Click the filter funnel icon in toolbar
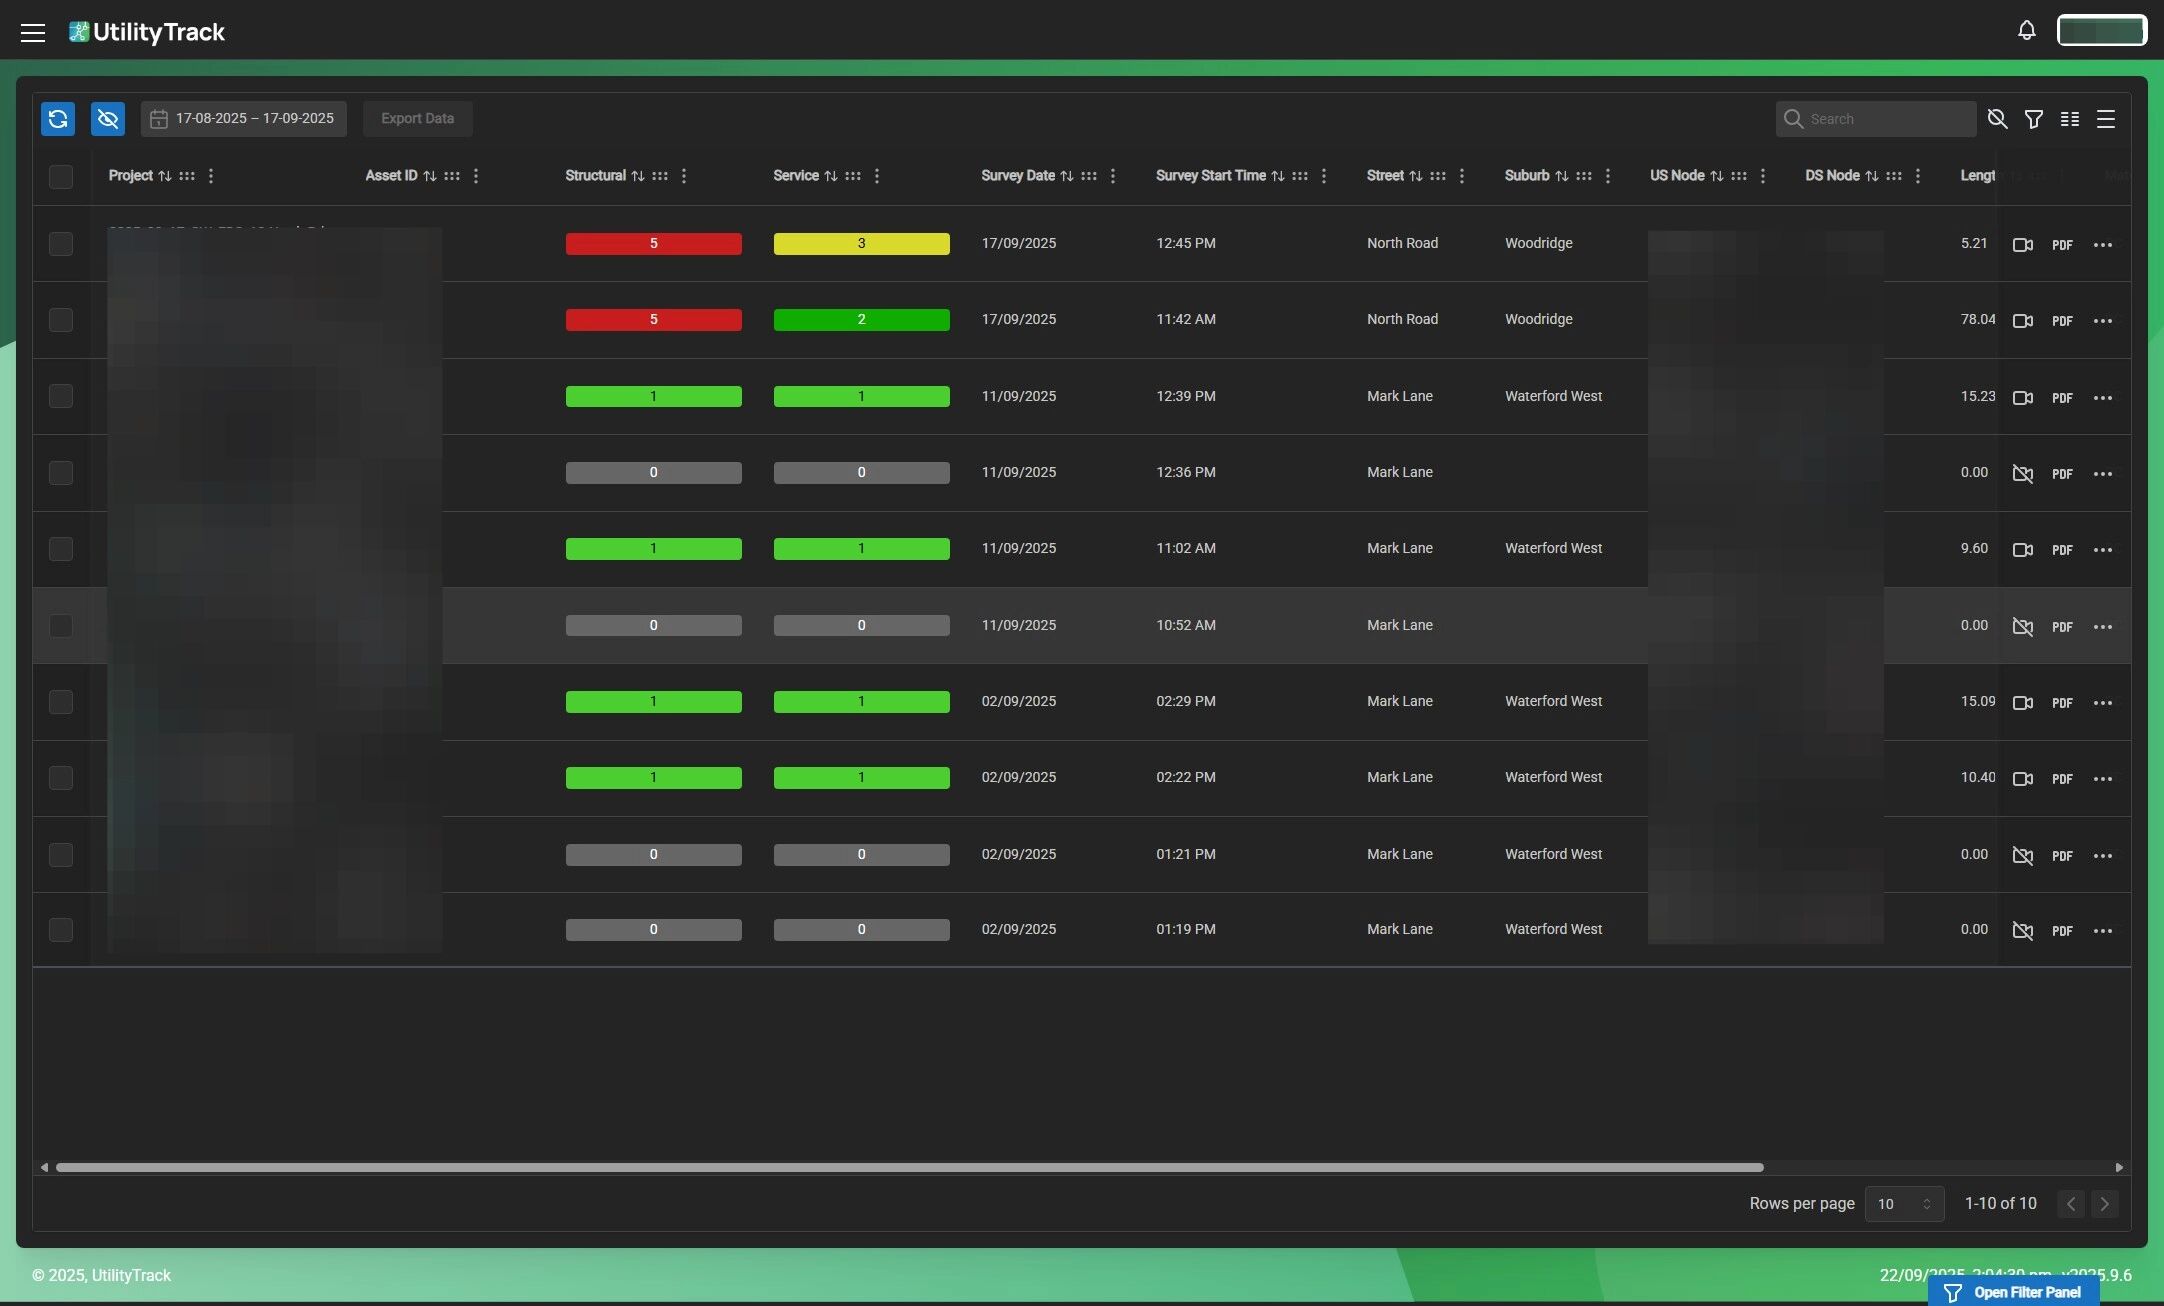The height and width of the screenshot is (1306, 2164). click(x=2033, y=119)
